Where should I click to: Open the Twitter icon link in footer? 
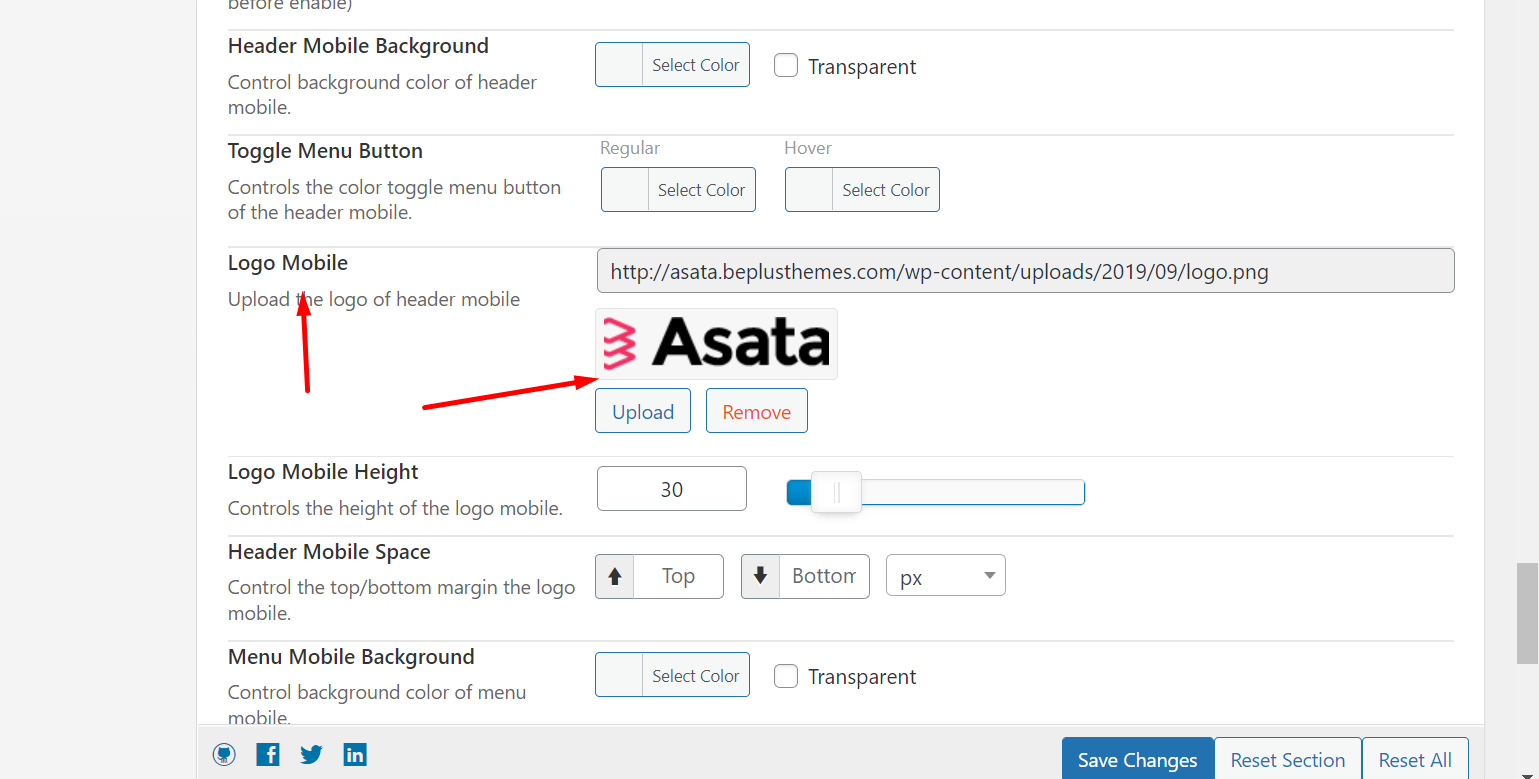pos(312,755)
